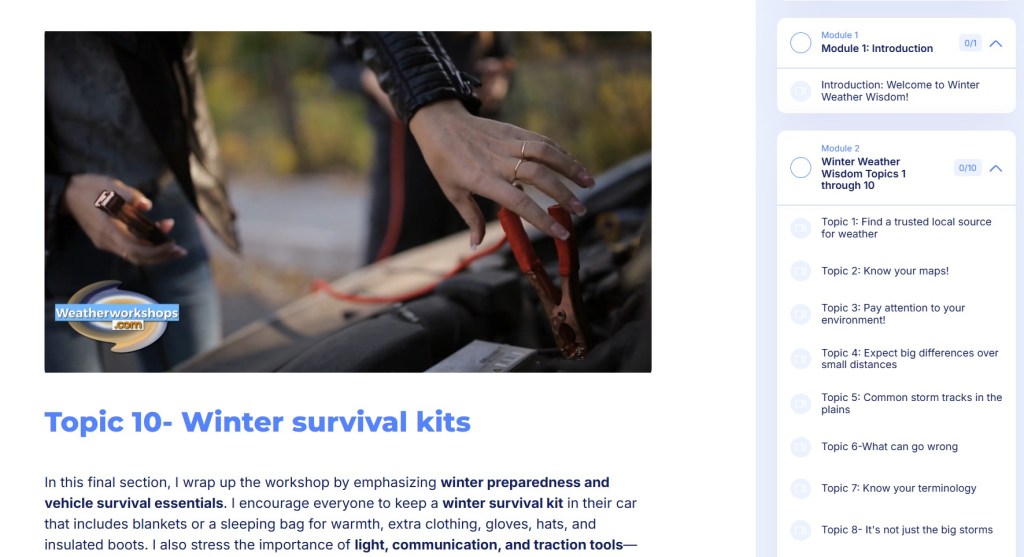This screenshot has height=557, width=1024.
Task: Click video icon next to Topic 6 lesson
Action: pos(800,447)
